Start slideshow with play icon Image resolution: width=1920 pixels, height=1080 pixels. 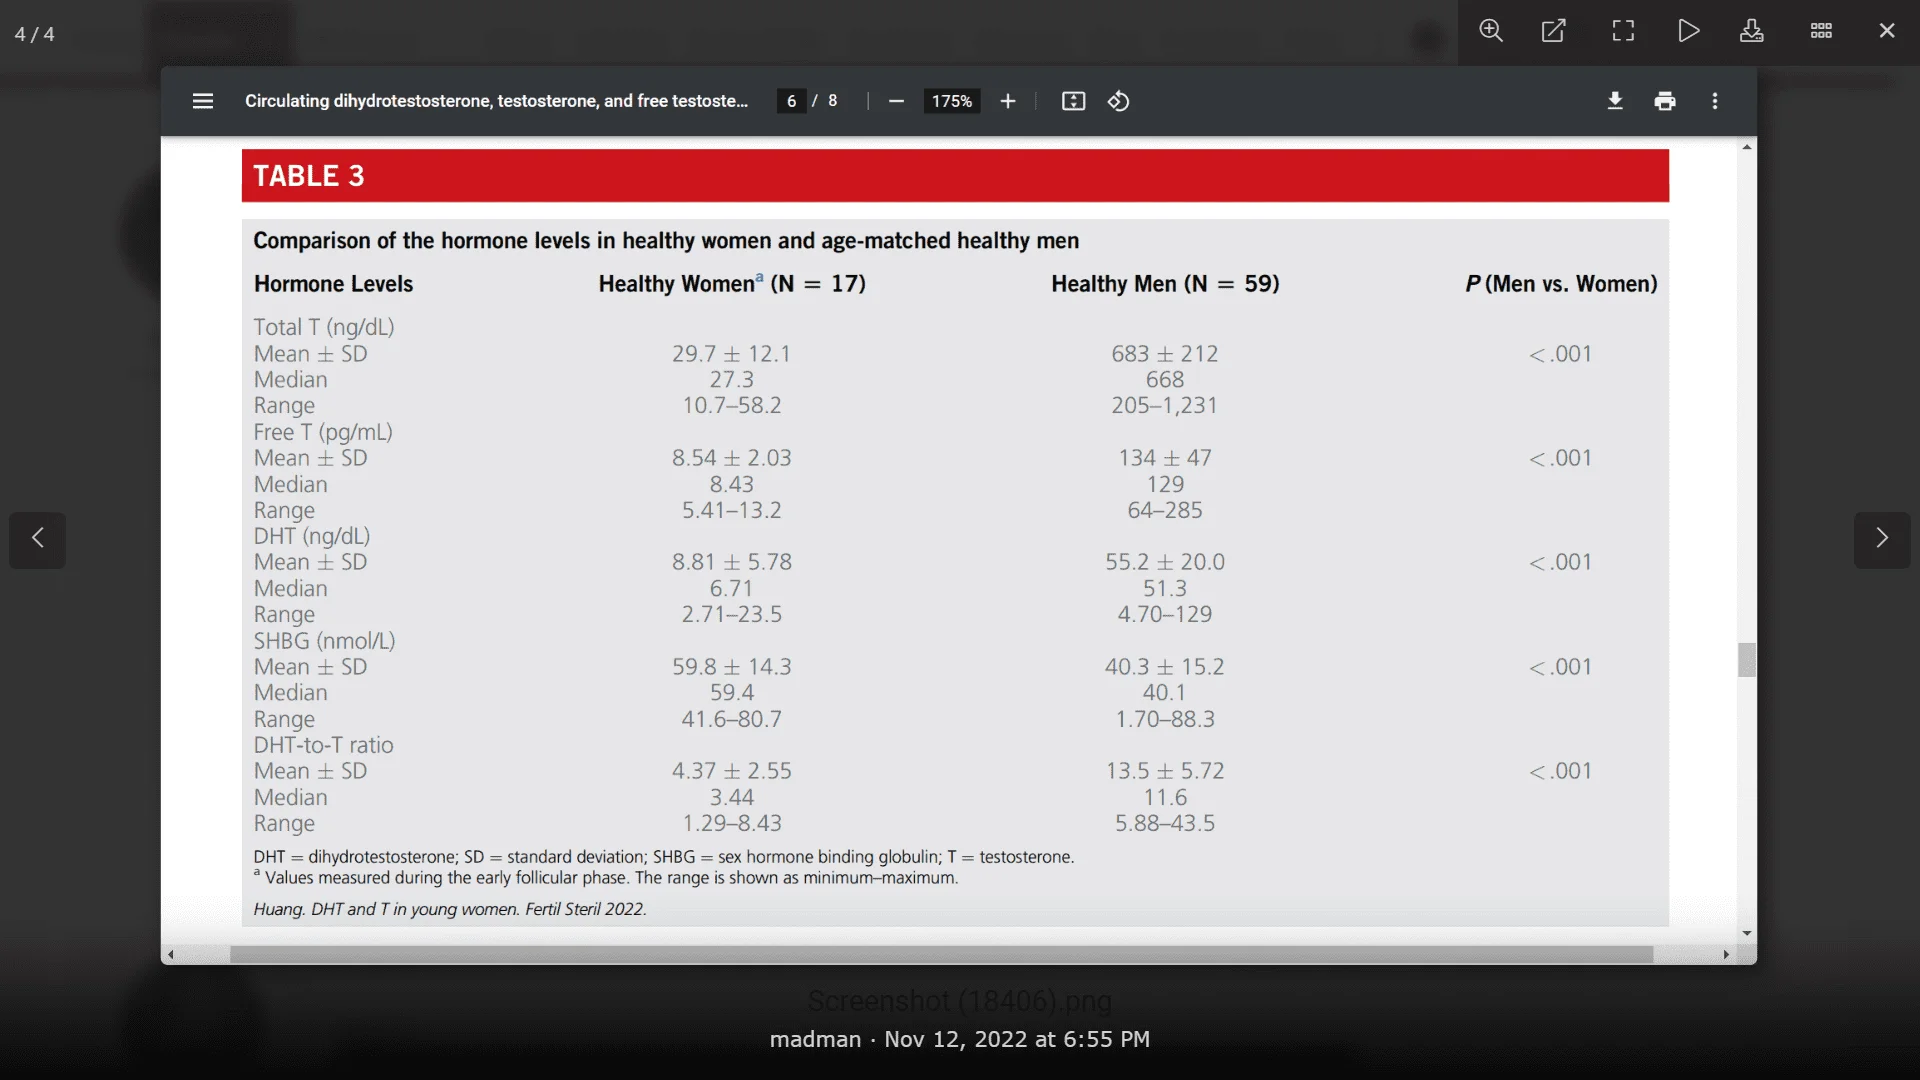tap(1689, 31)
